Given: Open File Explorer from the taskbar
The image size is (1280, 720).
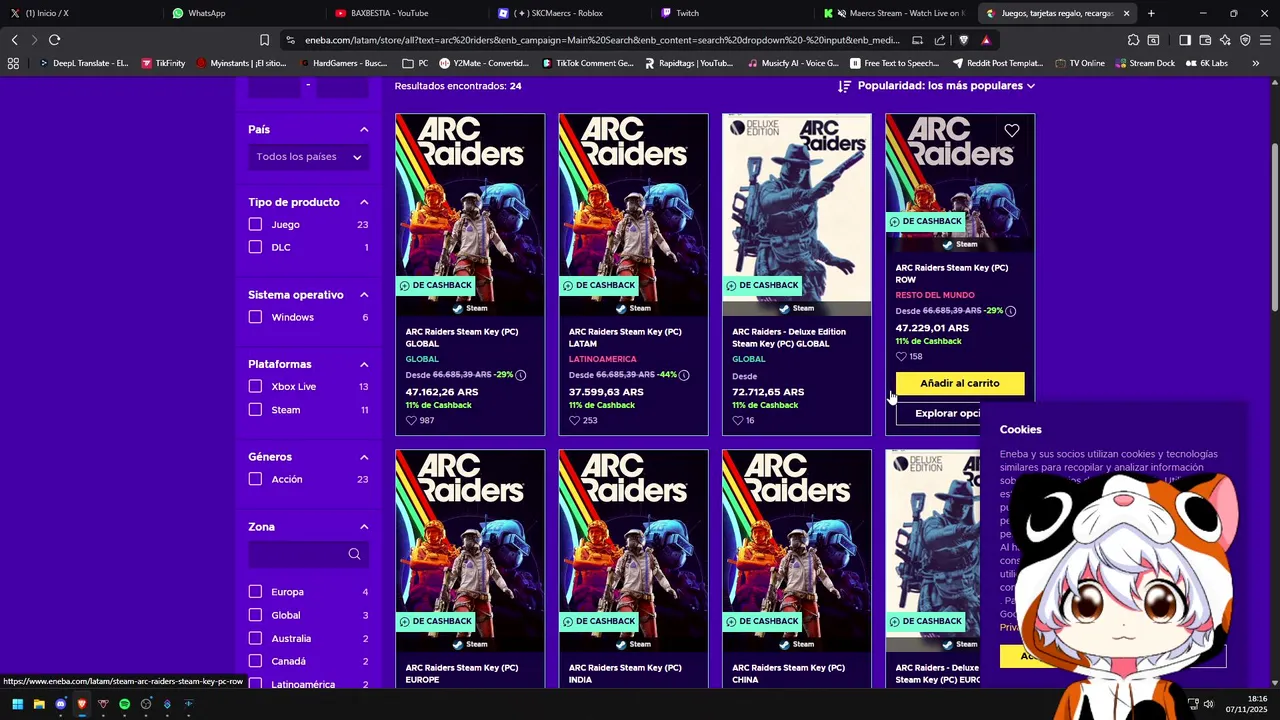Looking at the screenshot, I should [x=39, y=704].
